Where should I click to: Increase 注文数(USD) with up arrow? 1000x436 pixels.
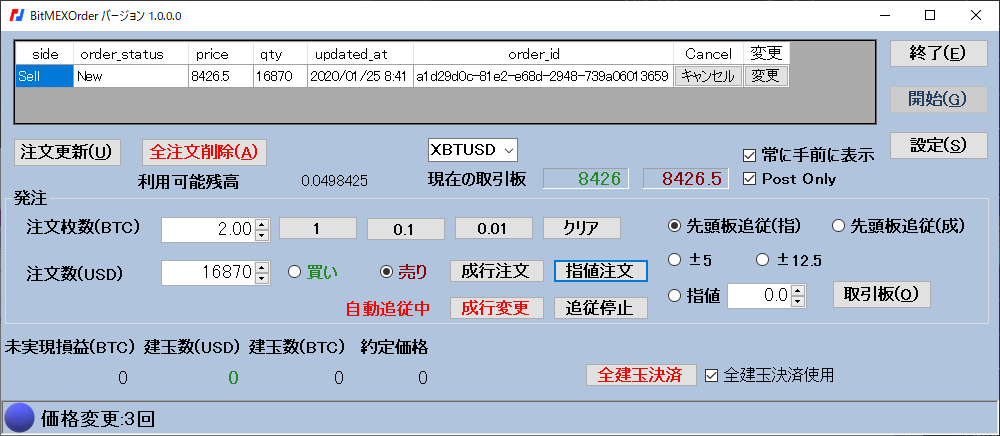[261, 268]
